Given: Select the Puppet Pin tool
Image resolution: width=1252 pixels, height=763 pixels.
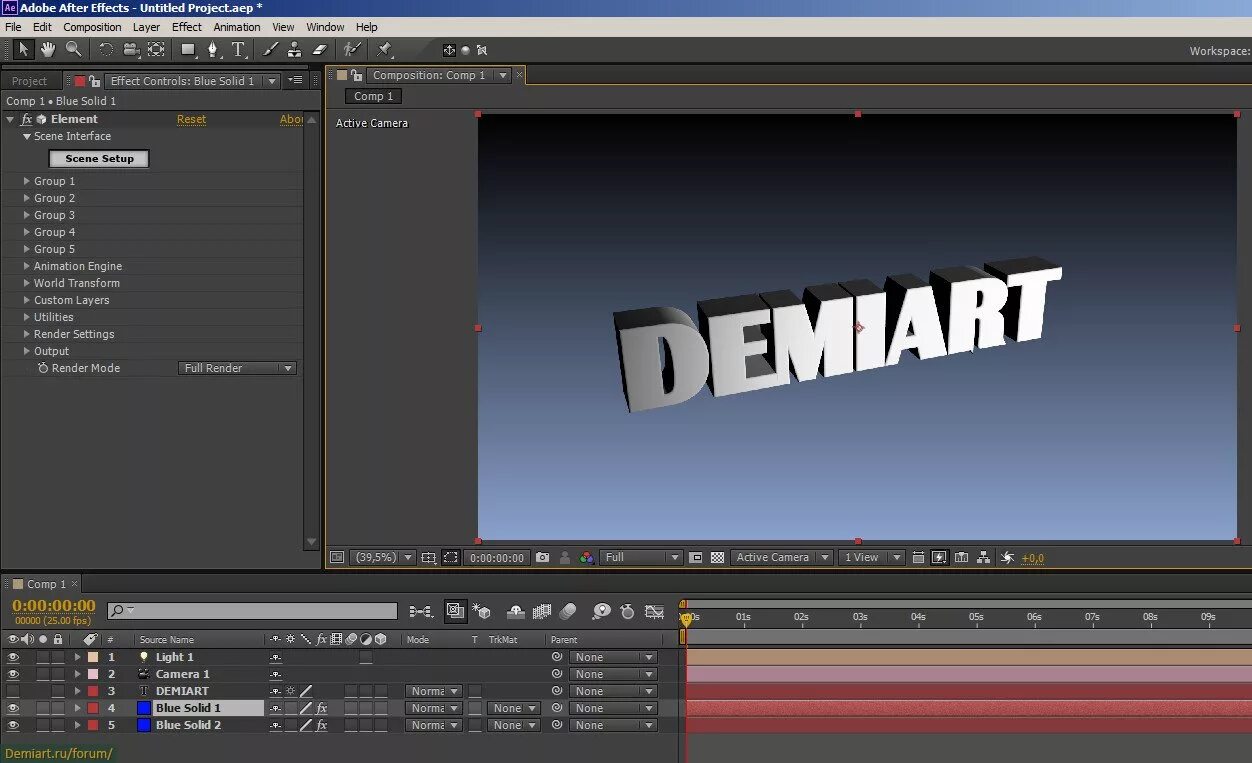Looking at the screenshot, I should click(384, 49).
